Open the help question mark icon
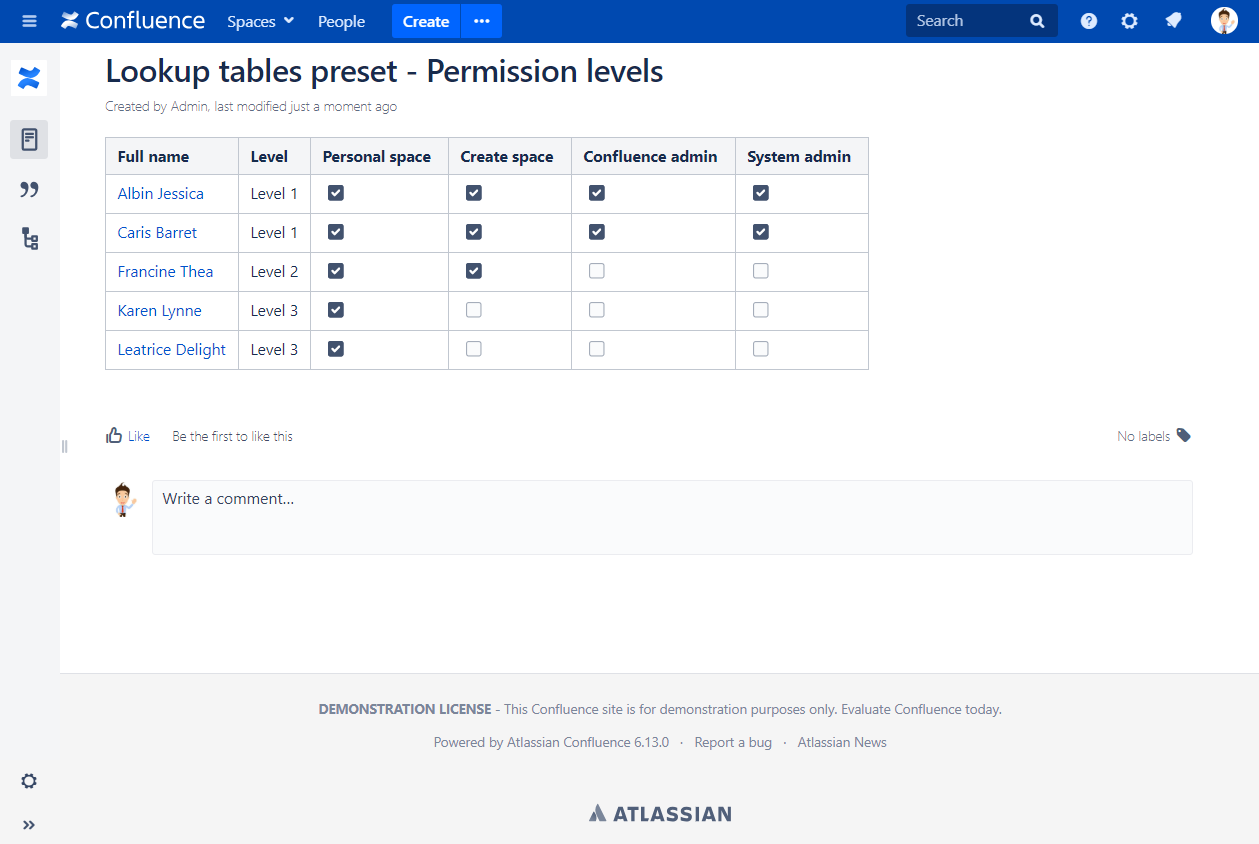Viewport: 1259px width, 844px height. (1089, 21)
